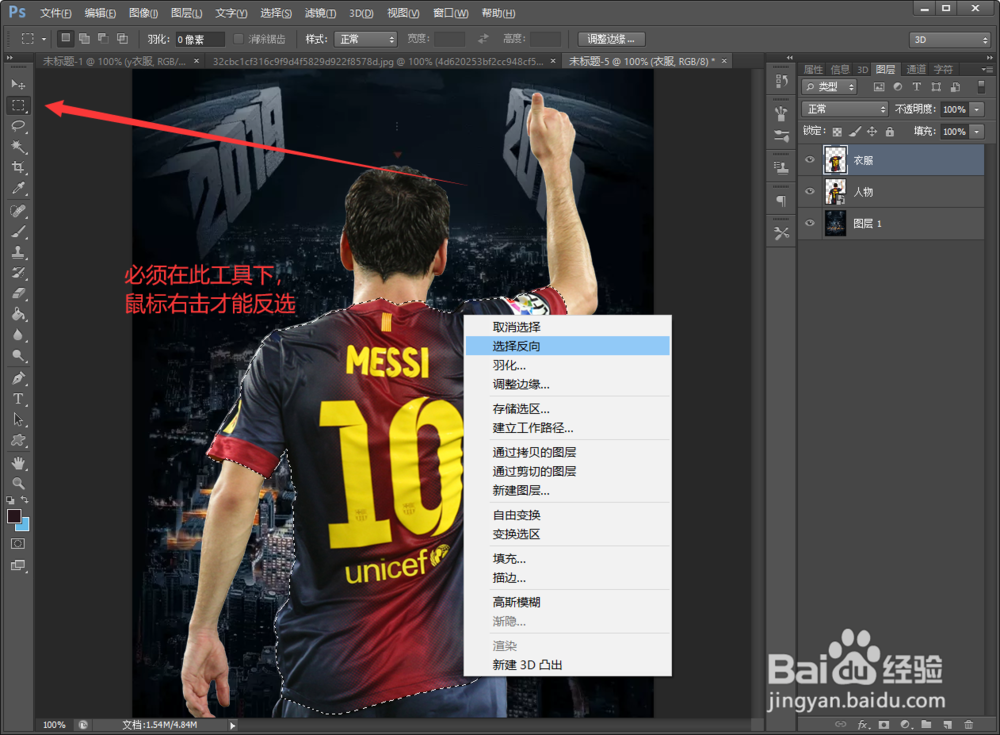1000x735 pixels.
Task: Click the 调整边缘 button
Action: (x=611, y=40)
